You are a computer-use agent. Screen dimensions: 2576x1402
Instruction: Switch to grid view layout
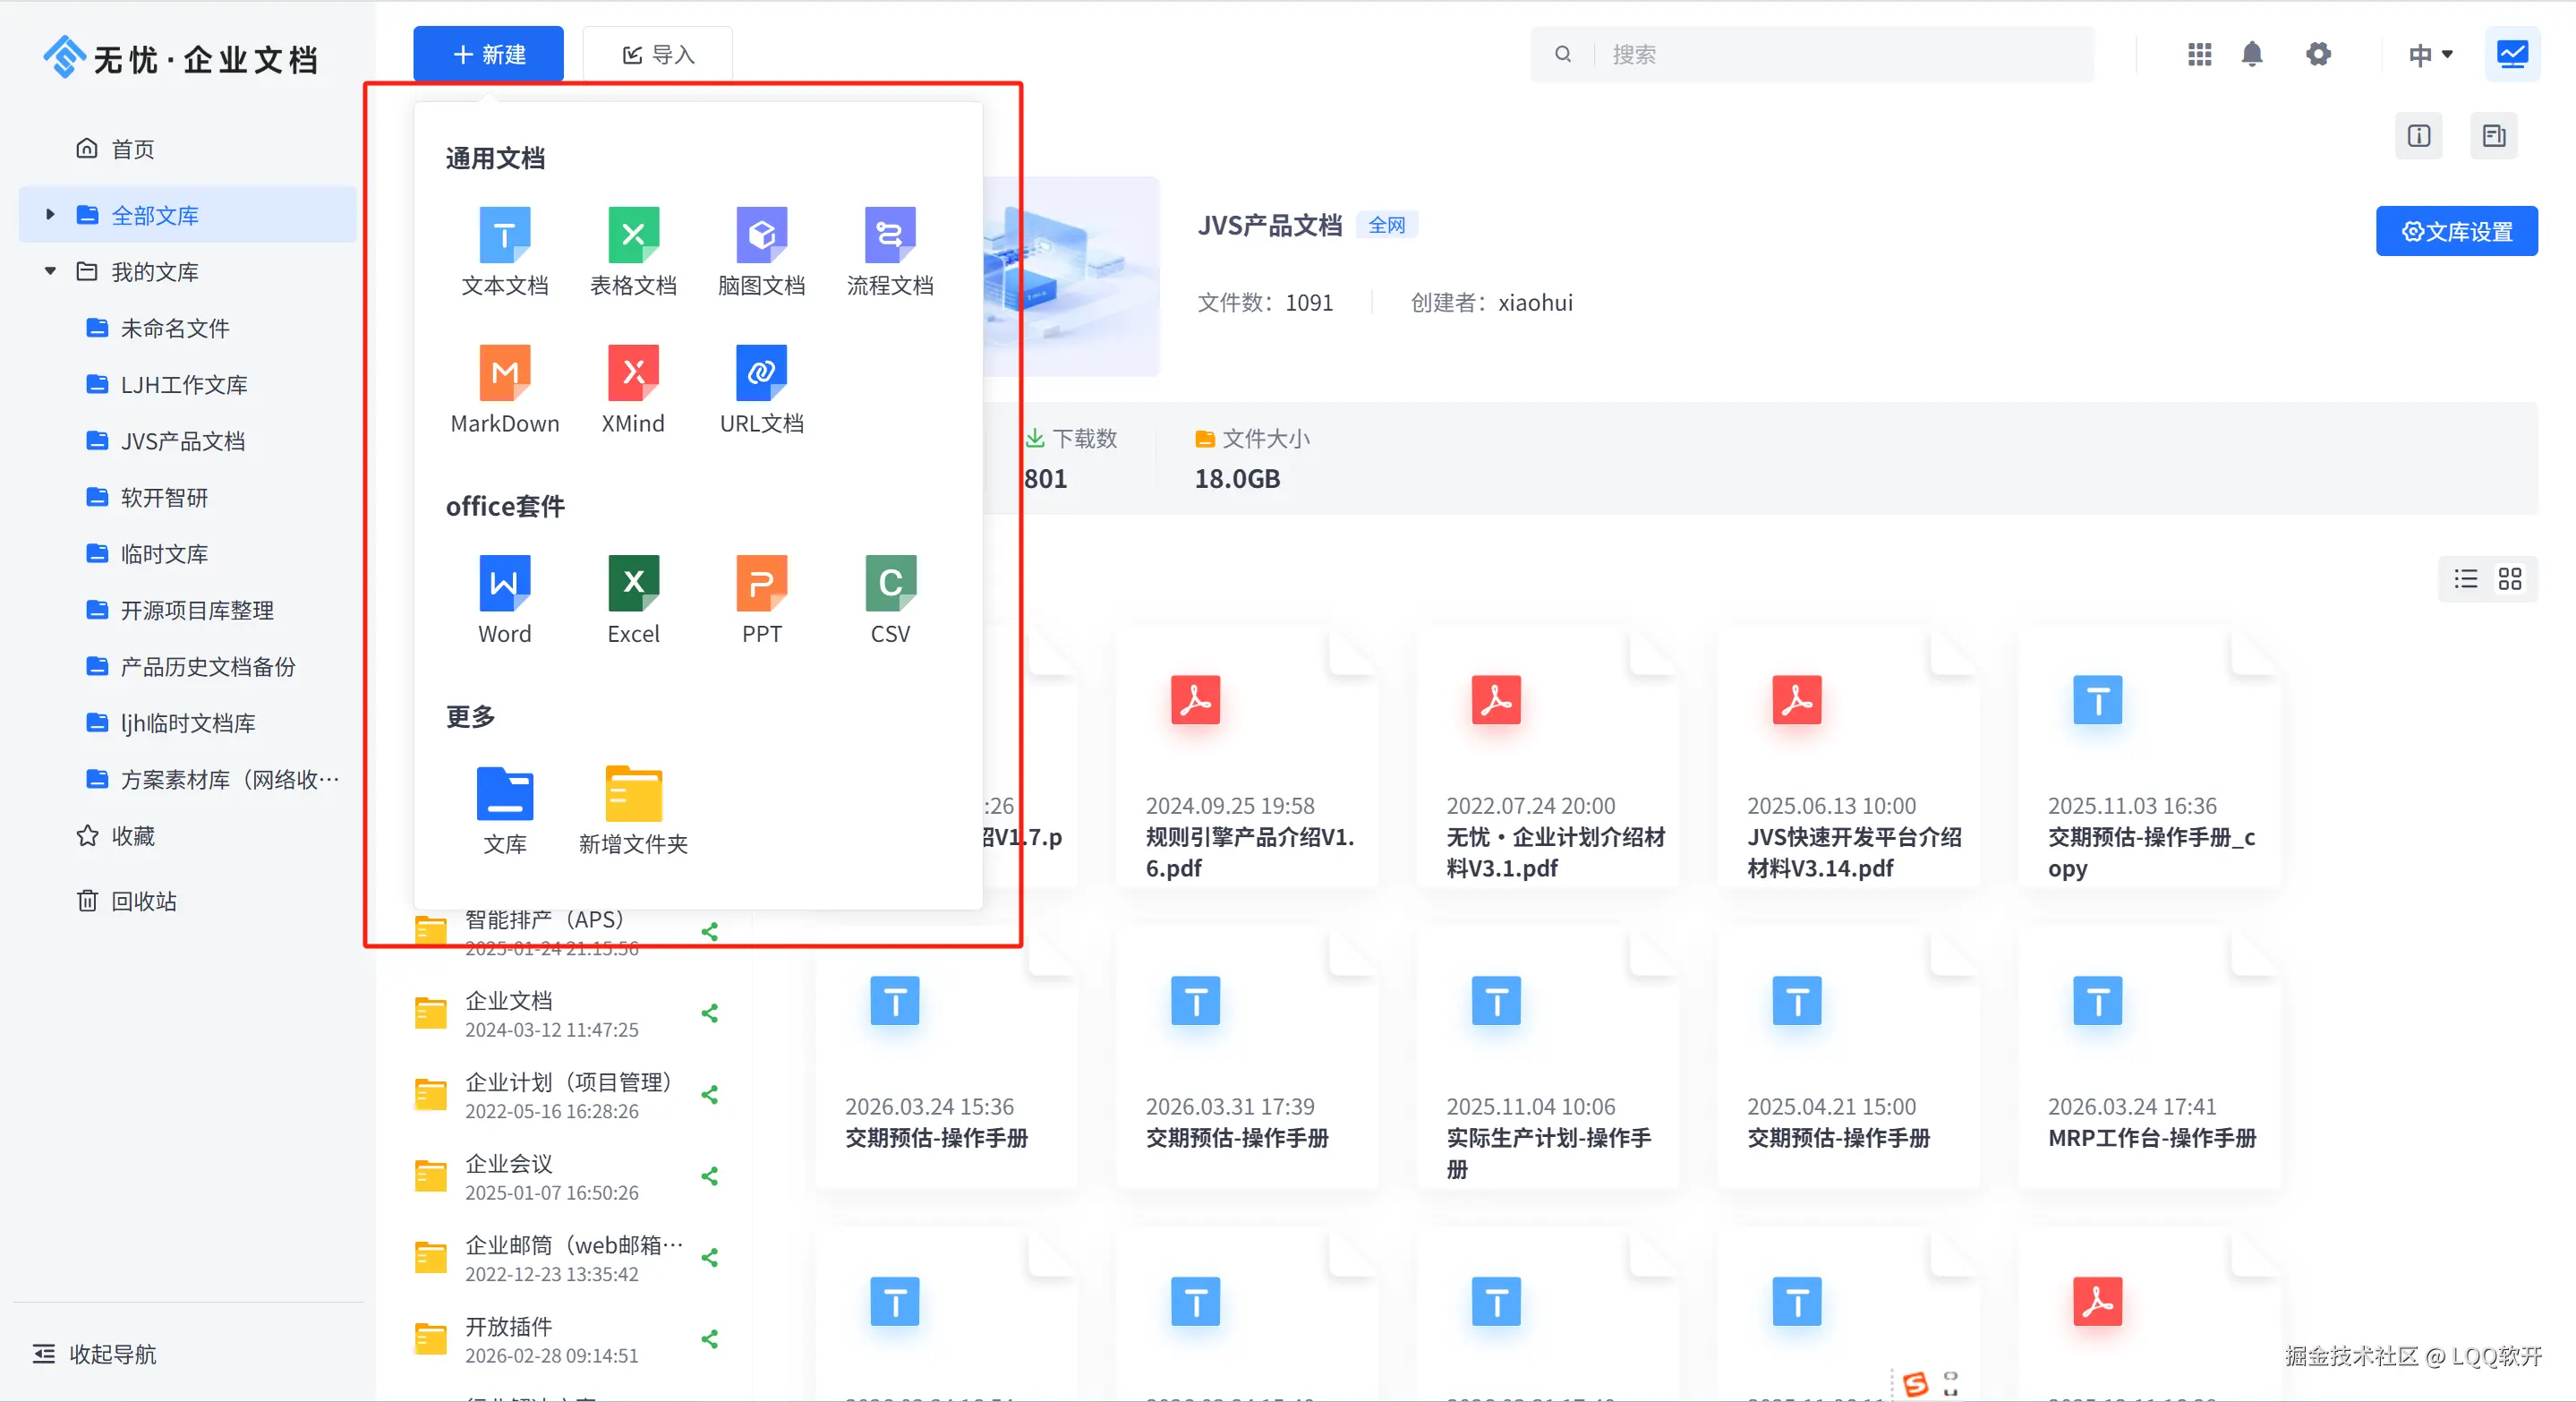pos(2509,579)
